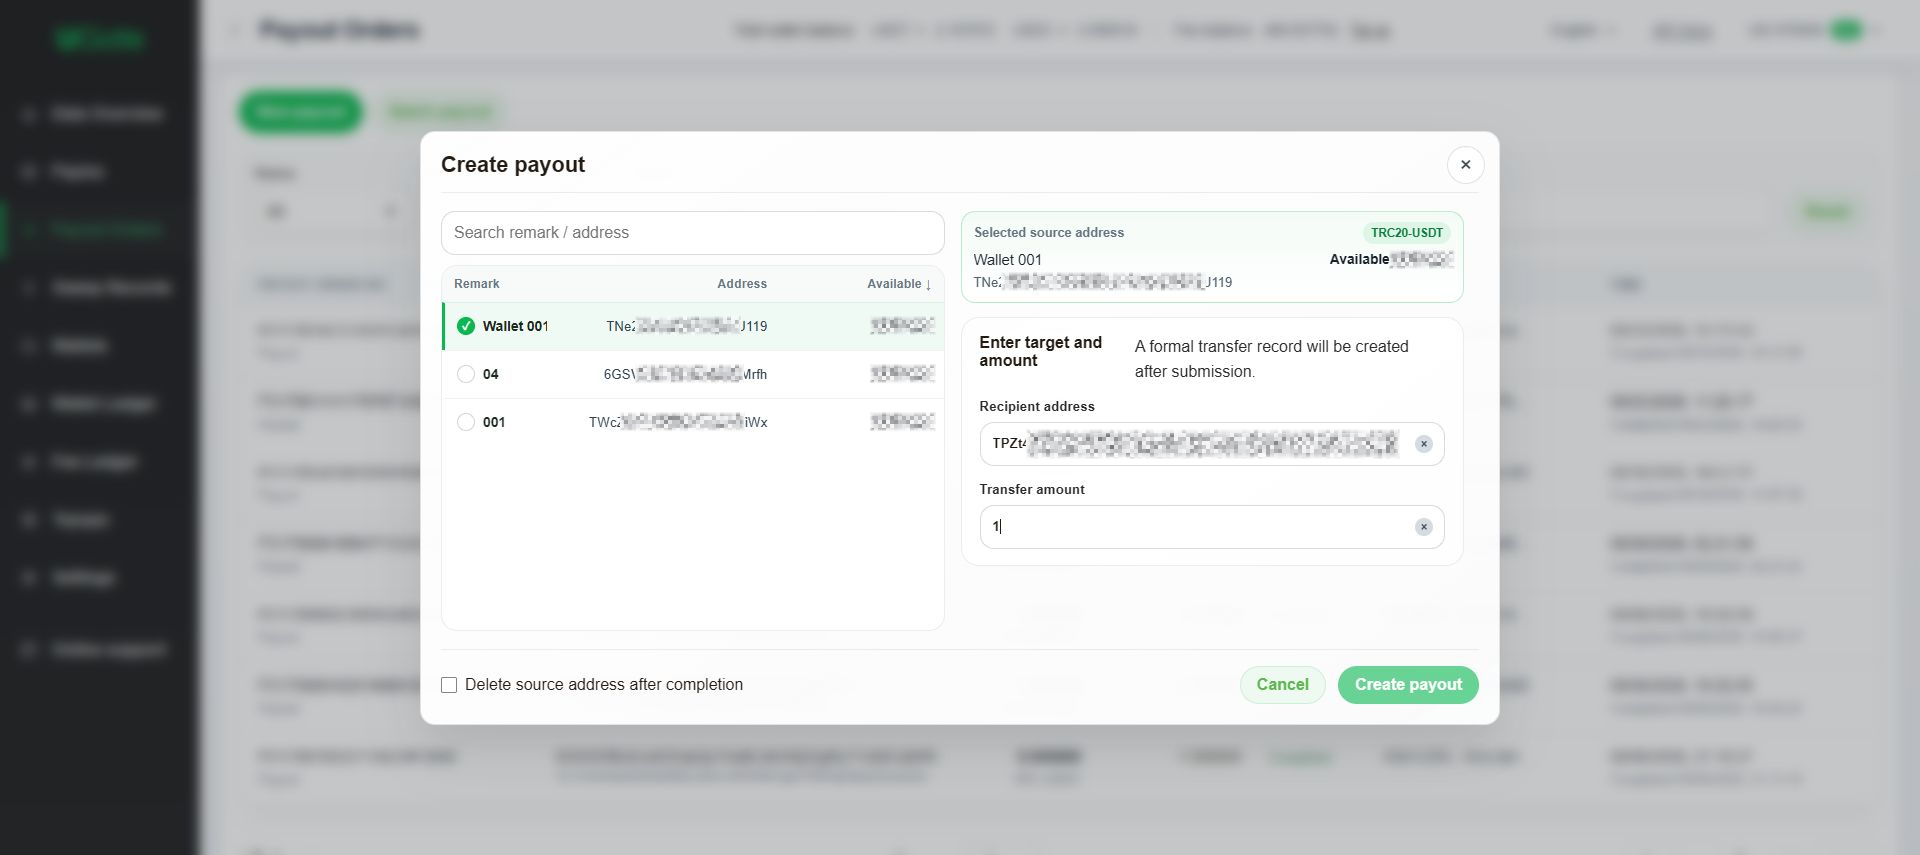
Task: Select the 001 wallet radio button
Action: 466,422
